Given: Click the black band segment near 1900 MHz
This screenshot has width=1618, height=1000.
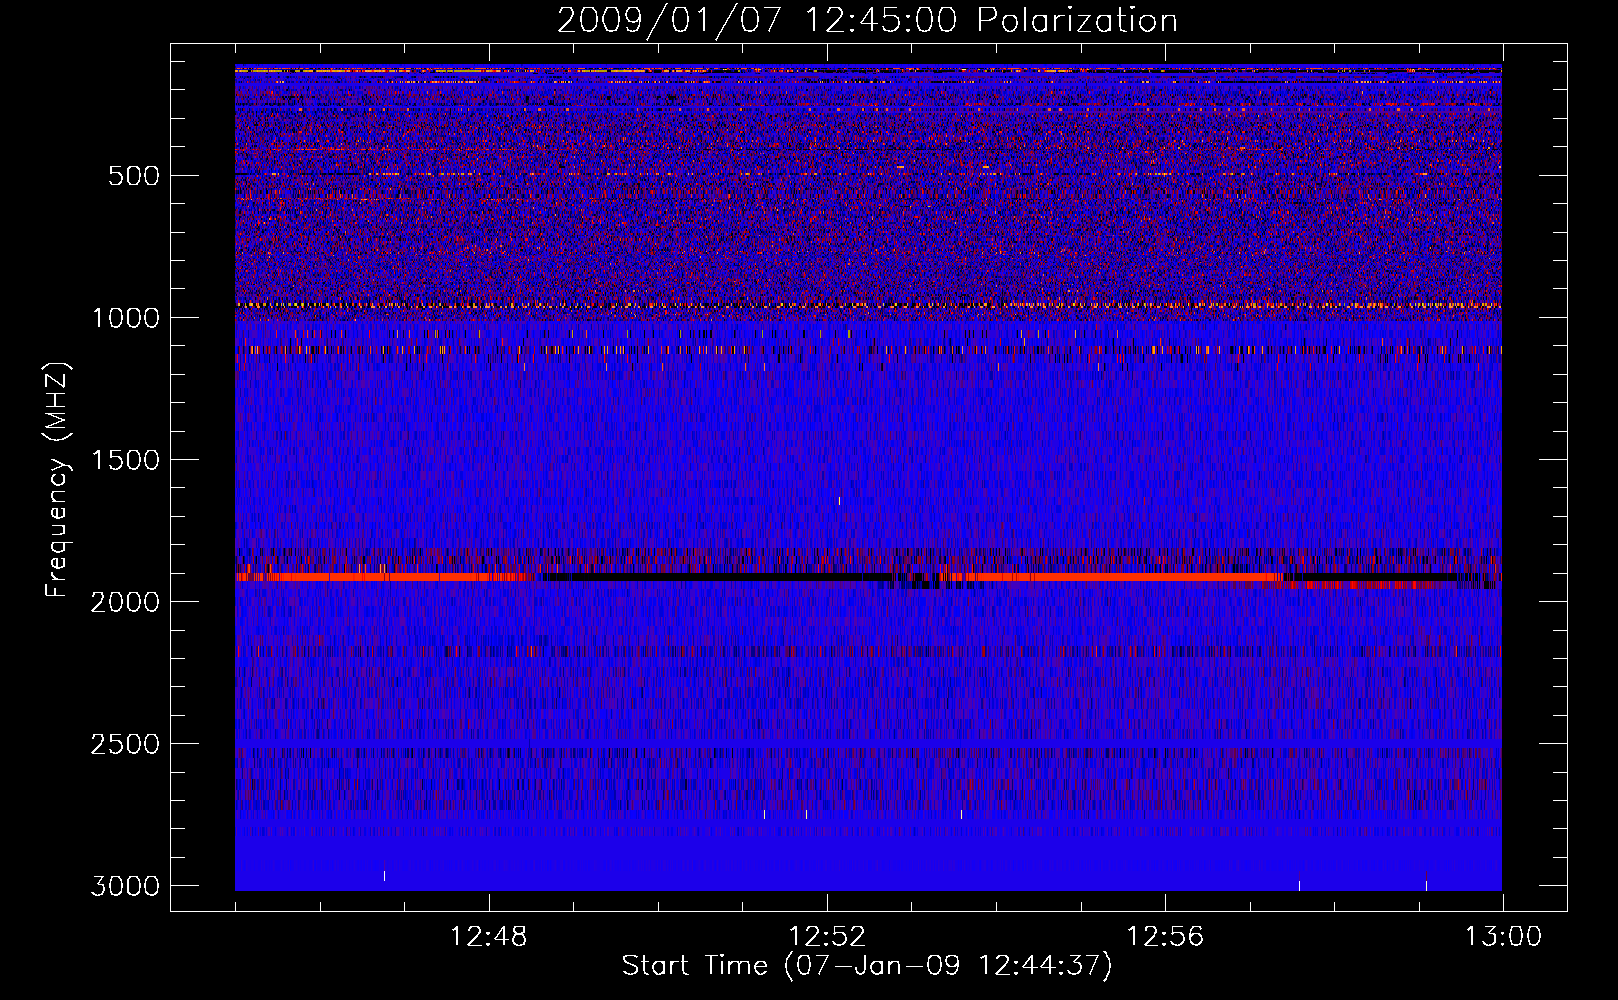Looking at the screenshot, I should click(716, 577).
